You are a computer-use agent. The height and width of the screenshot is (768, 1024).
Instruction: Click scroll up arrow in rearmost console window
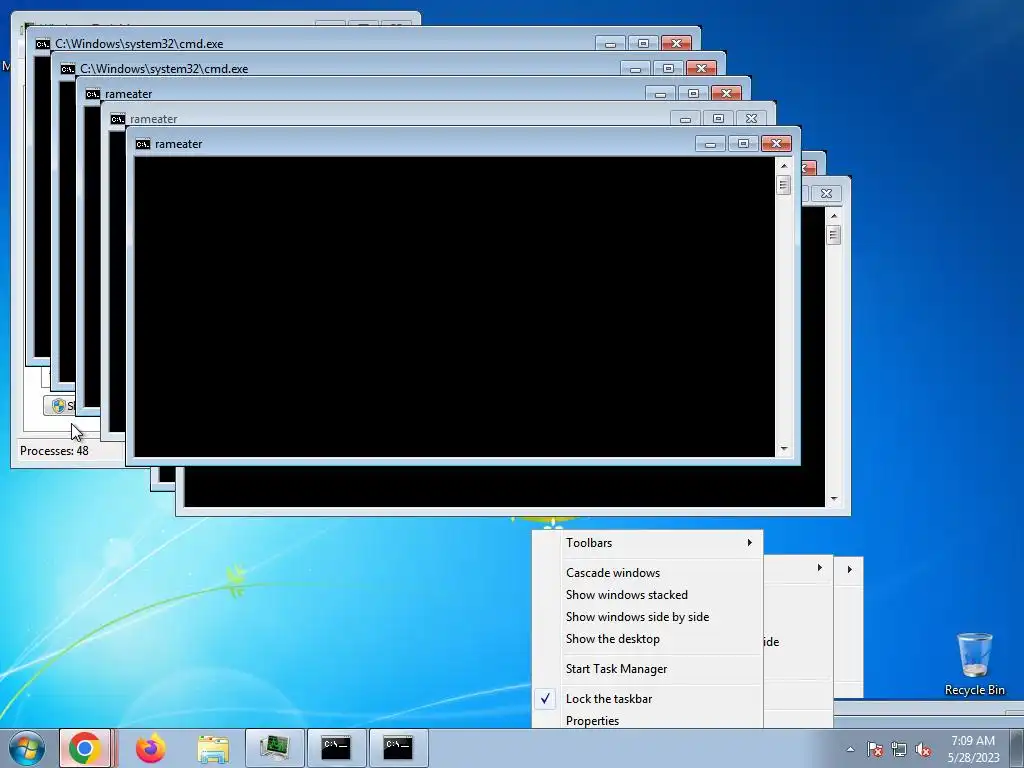coord(833,216)
